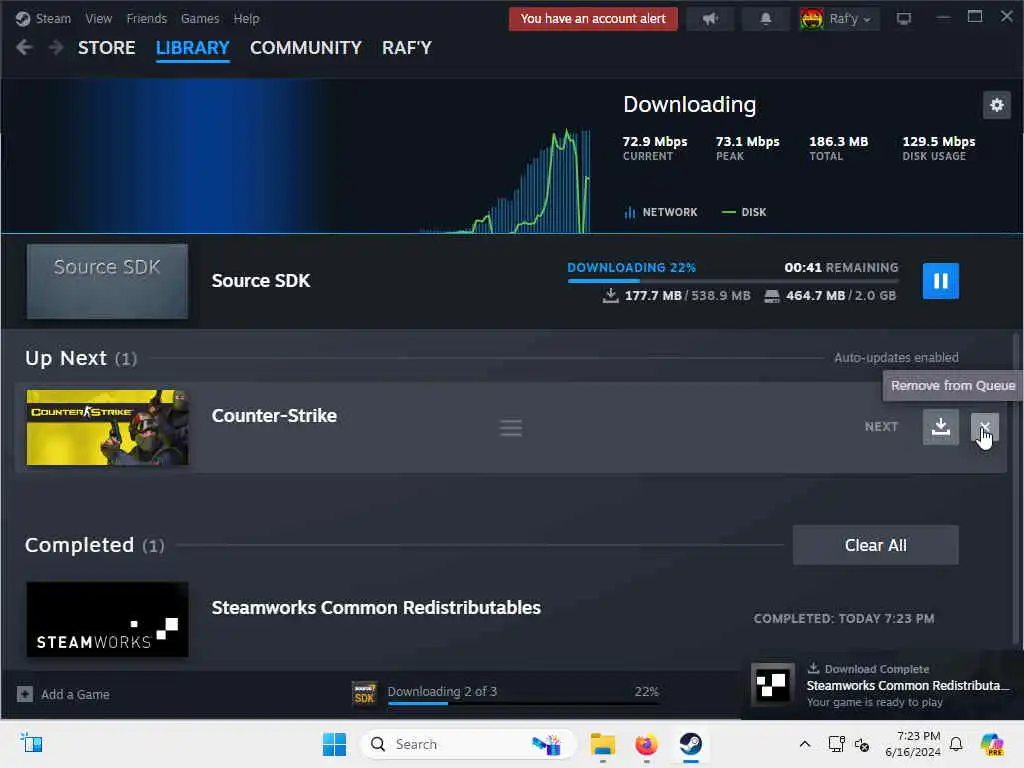The height and width of the screenshot is (768, 1024).
Task: Click the Source SDK title
Action: (261, 281)
